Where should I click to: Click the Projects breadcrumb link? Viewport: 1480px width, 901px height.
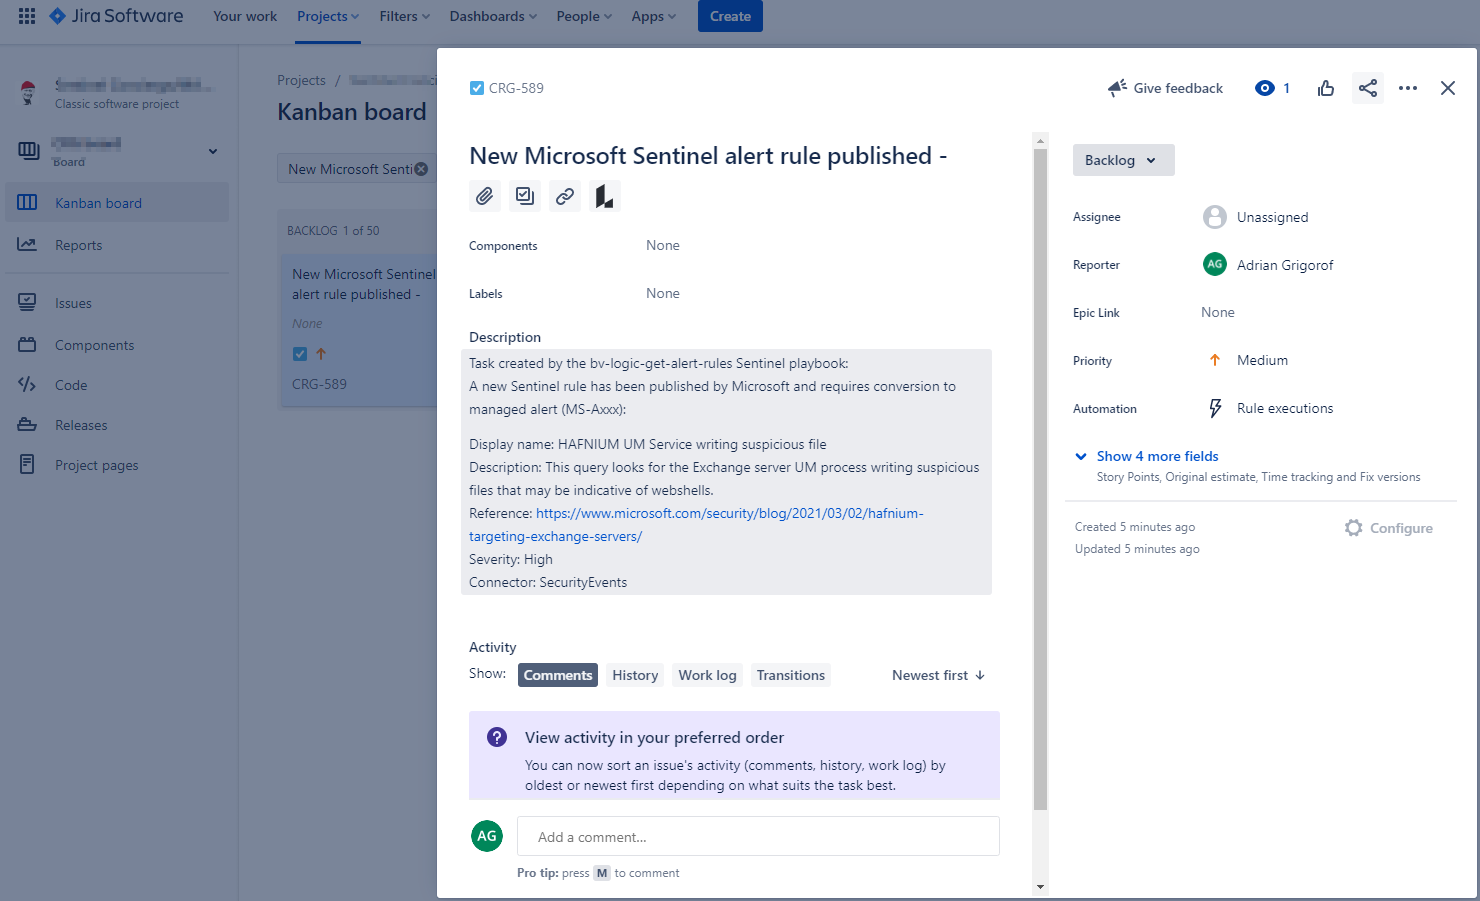click(x=301, y=80)
